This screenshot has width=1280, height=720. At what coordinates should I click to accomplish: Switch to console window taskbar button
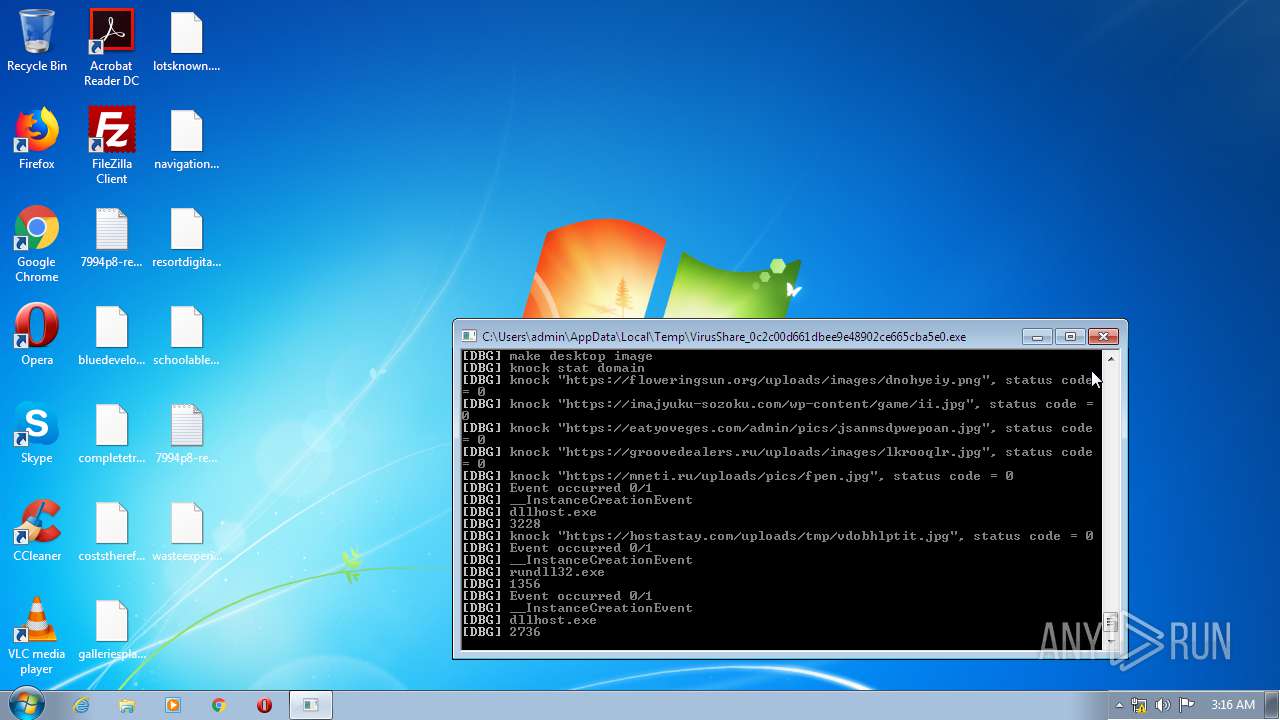[x=311, y=705]
